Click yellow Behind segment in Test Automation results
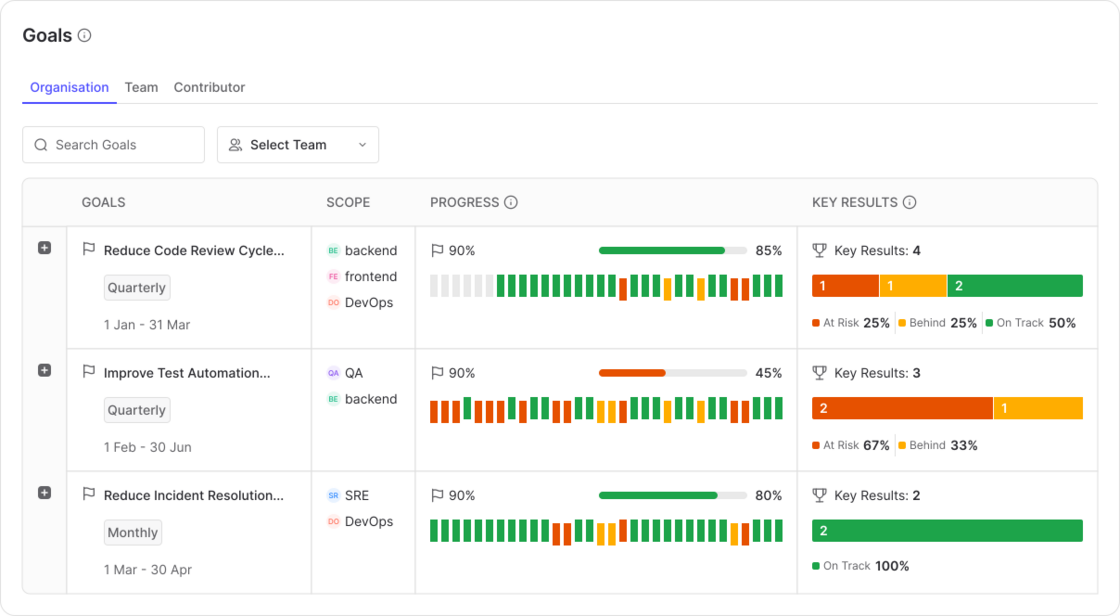This screenshot has width=1120, height=616. 1039,408
